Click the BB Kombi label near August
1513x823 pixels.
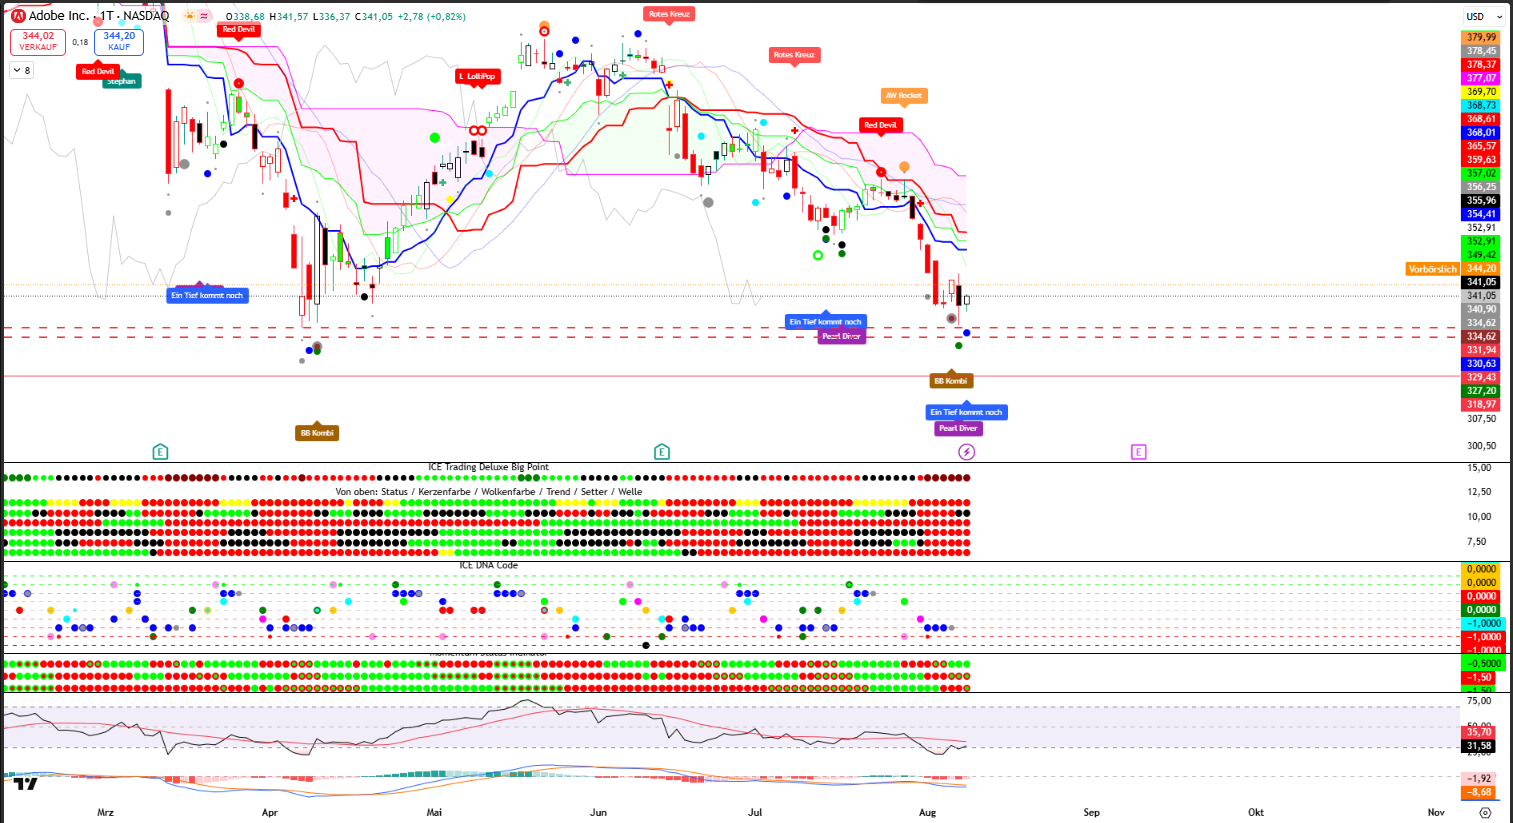(950, 381)
